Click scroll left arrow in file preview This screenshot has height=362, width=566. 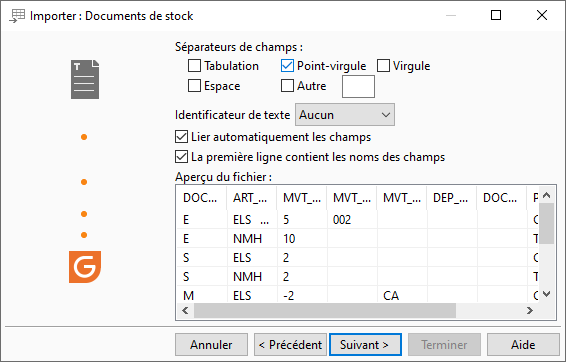[x=185, y=310]
